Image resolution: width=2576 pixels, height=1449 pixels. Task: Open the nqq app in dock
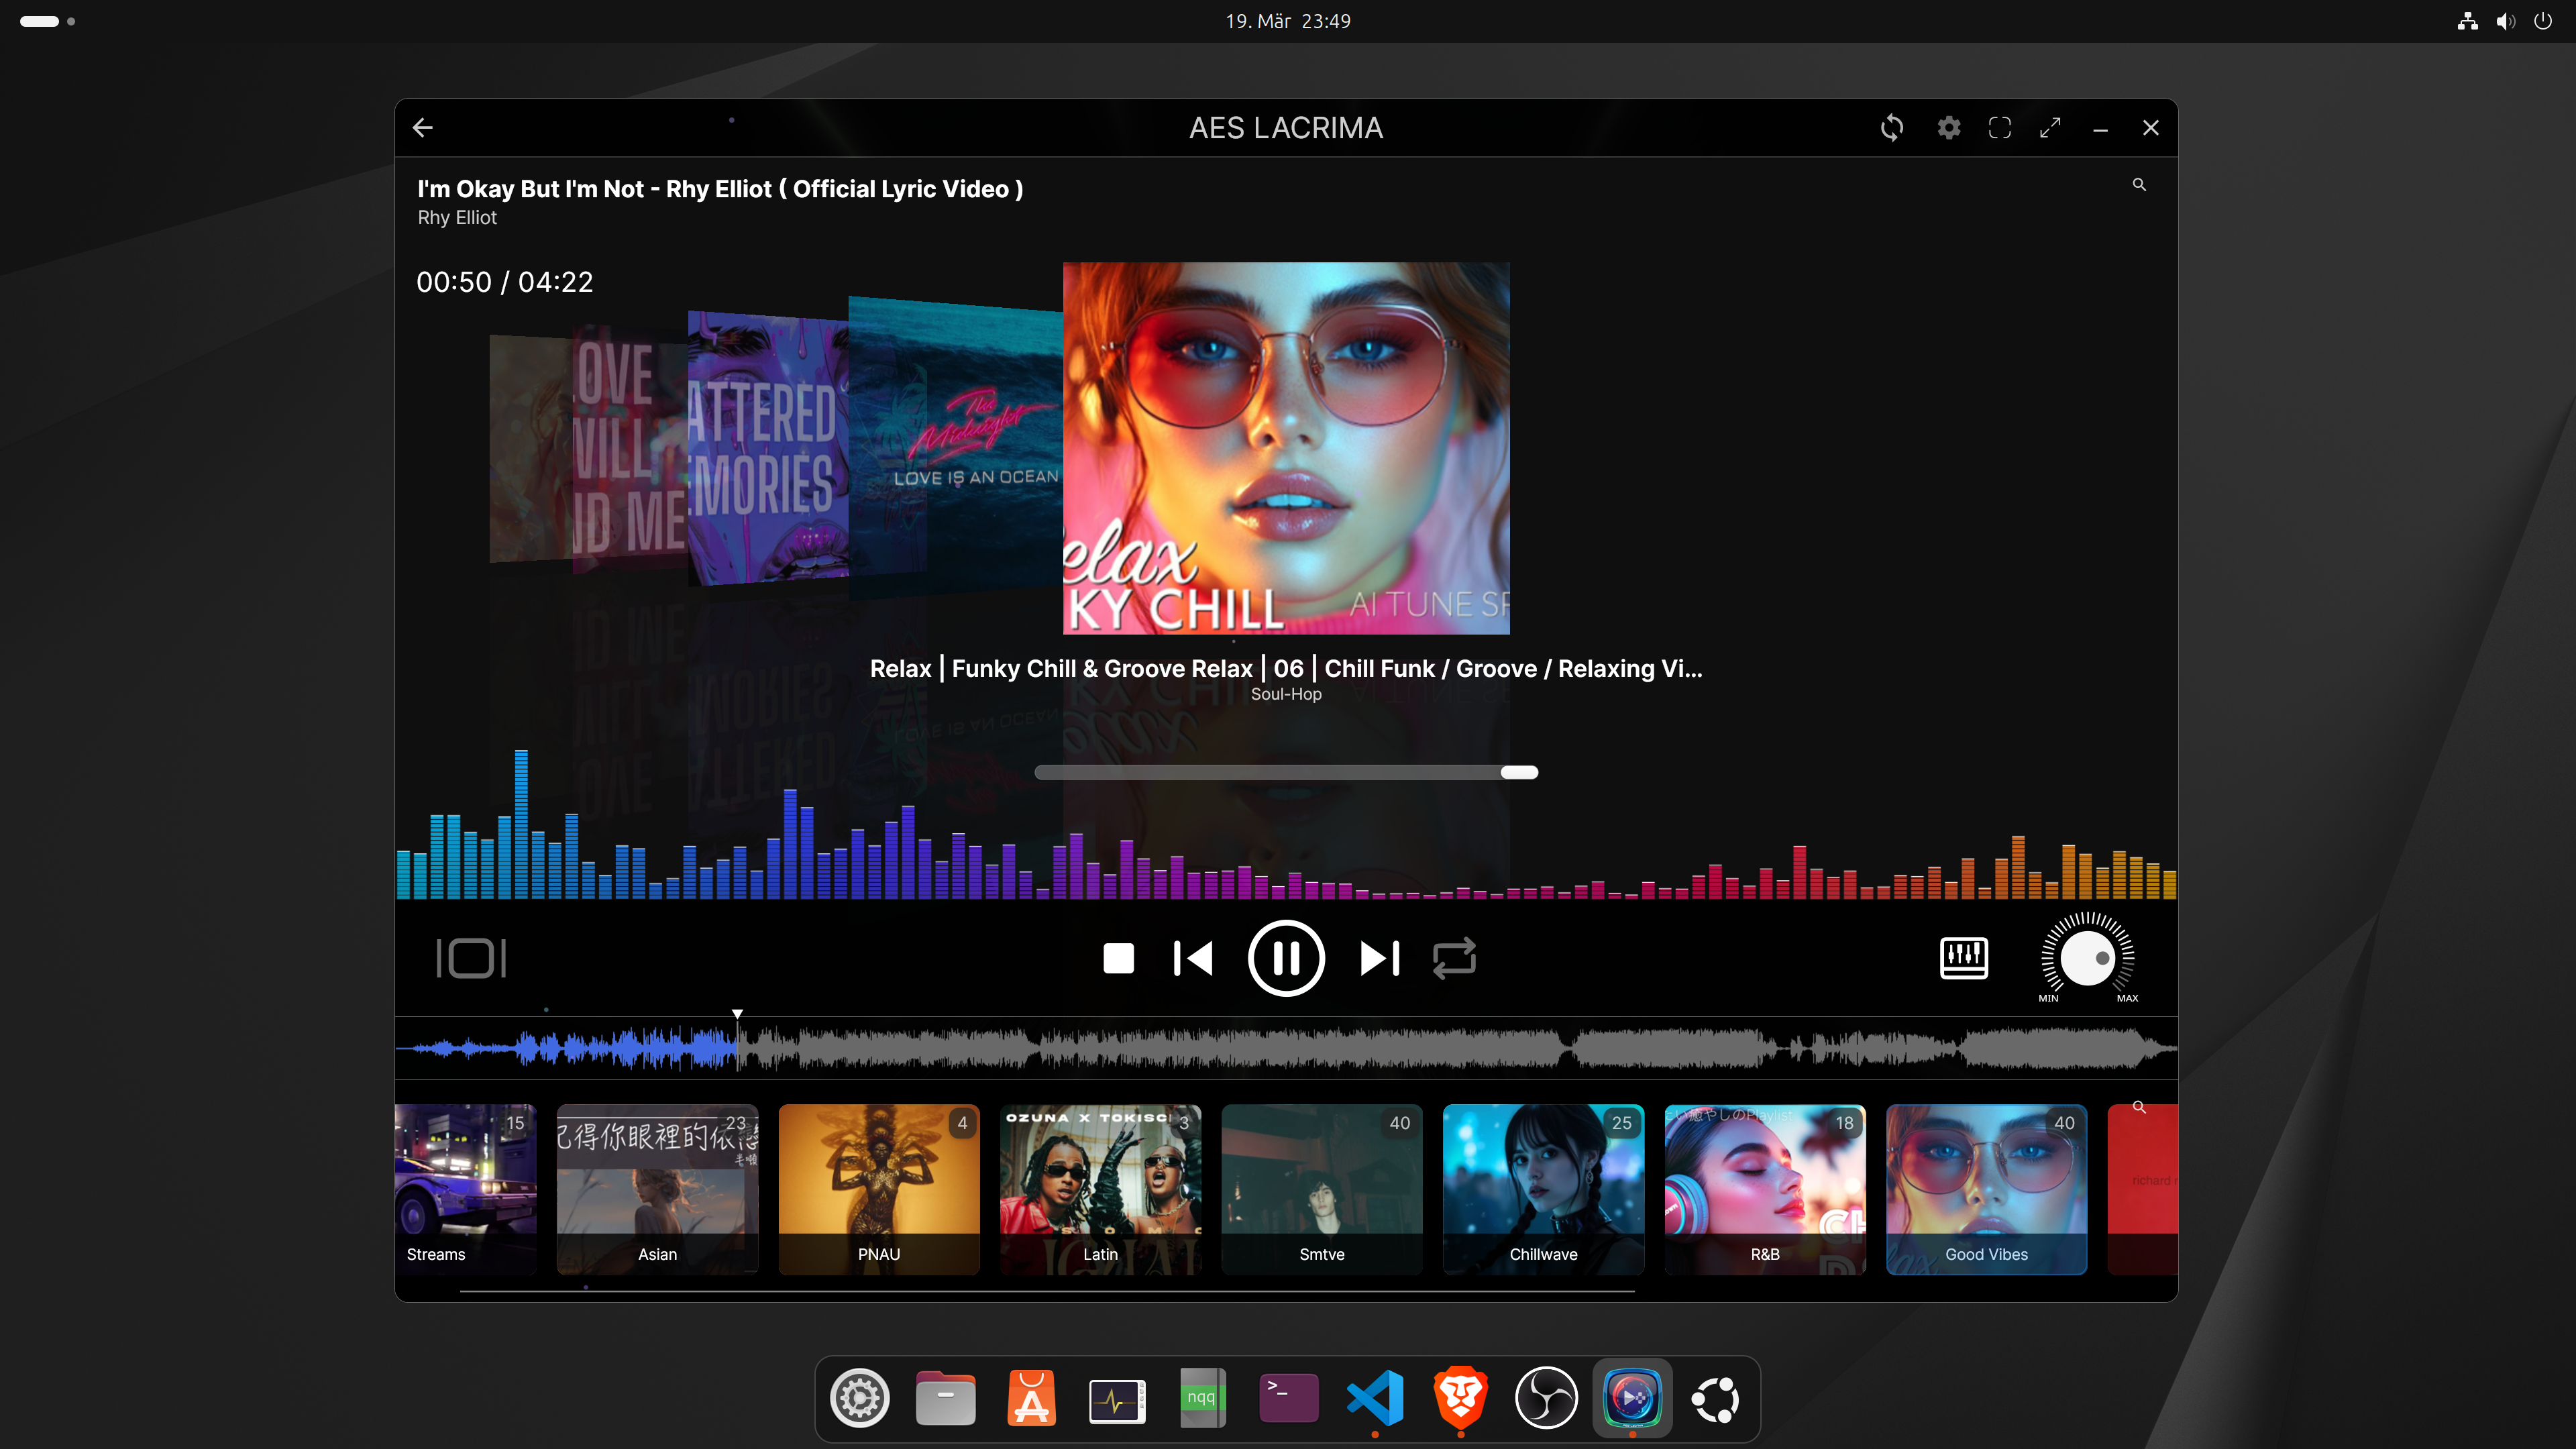pyautogui.click(x=1203, y=1398)
